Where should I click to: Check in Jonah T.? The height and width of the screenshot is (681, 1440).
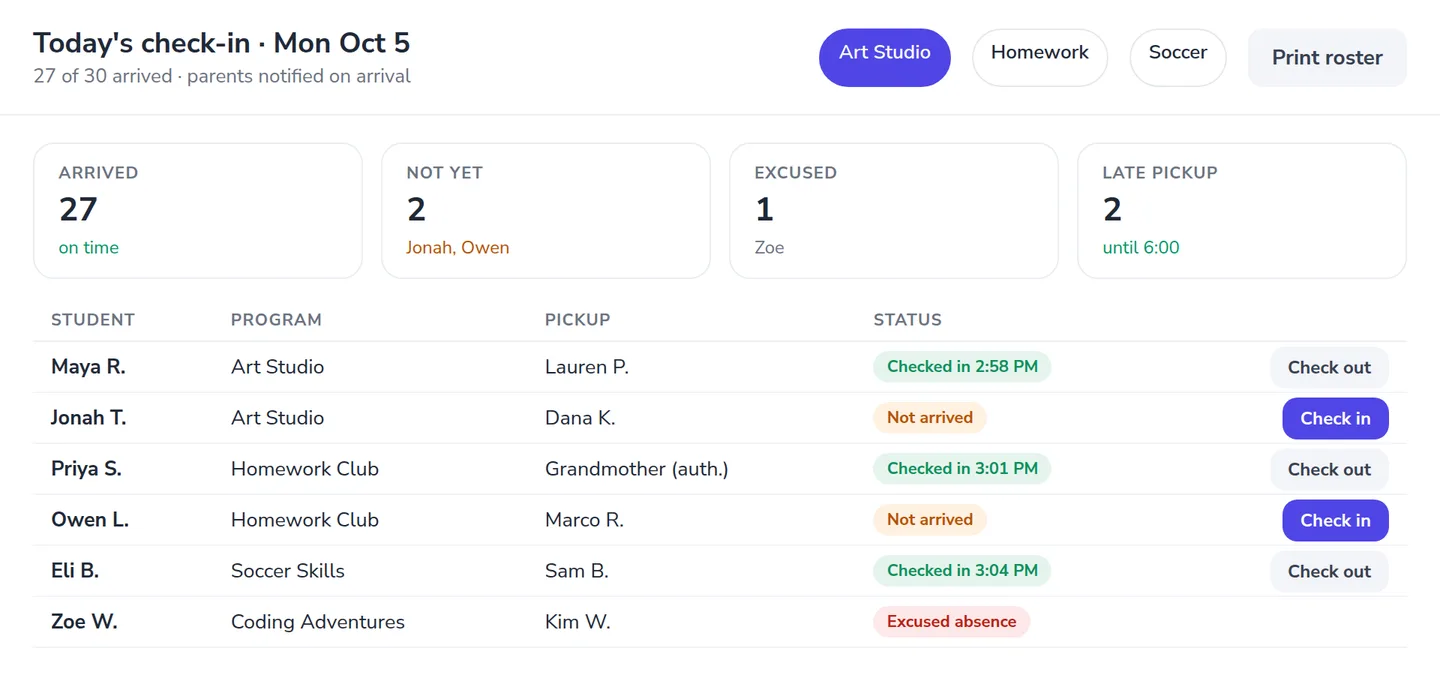point(1335,418)
